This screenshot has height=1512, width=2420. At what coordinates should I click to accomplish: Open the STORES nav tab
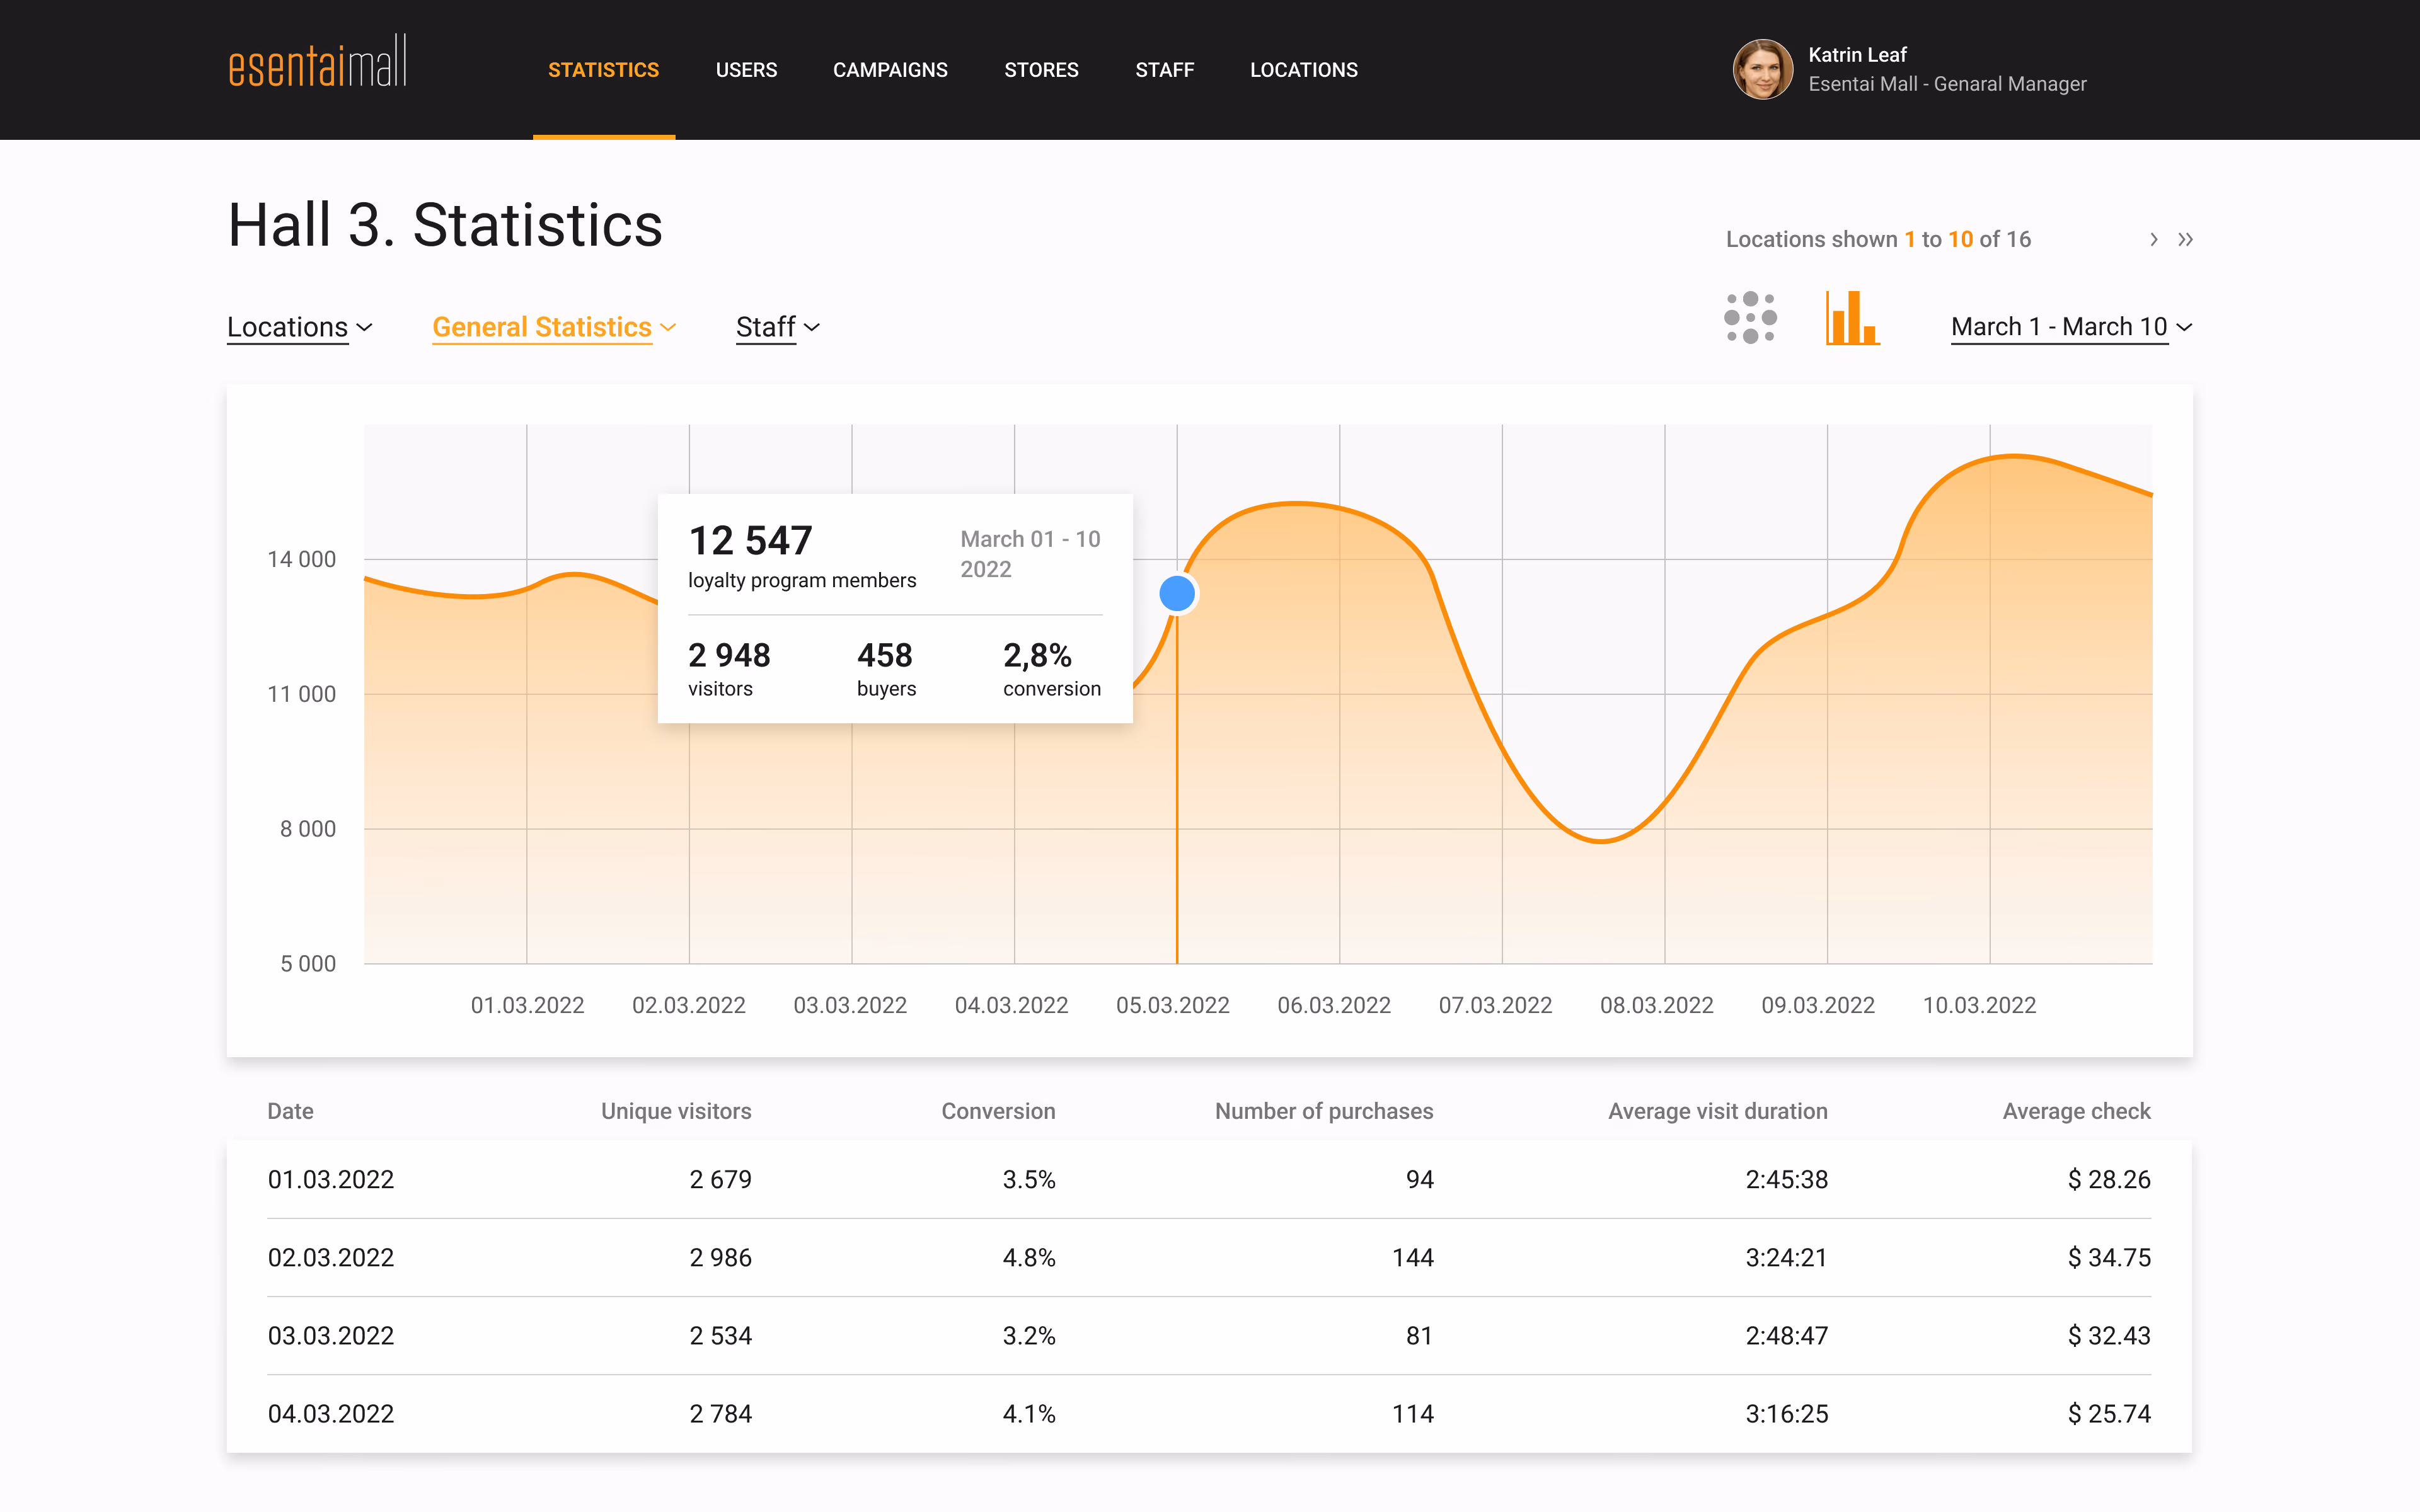point(1041,70)
